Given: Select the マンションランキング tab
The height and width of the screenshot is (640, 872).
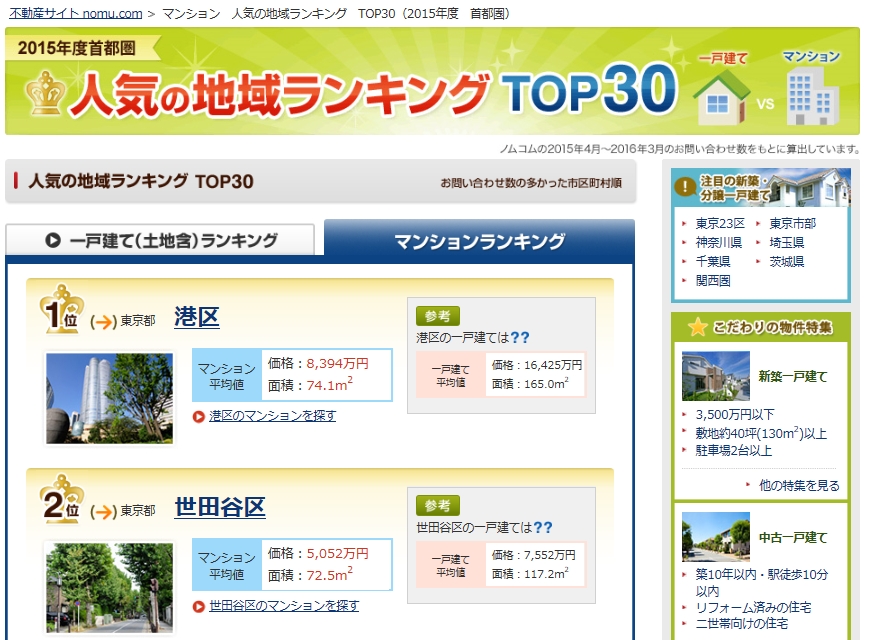Looking at the screenshot, I should pos(479,241).
